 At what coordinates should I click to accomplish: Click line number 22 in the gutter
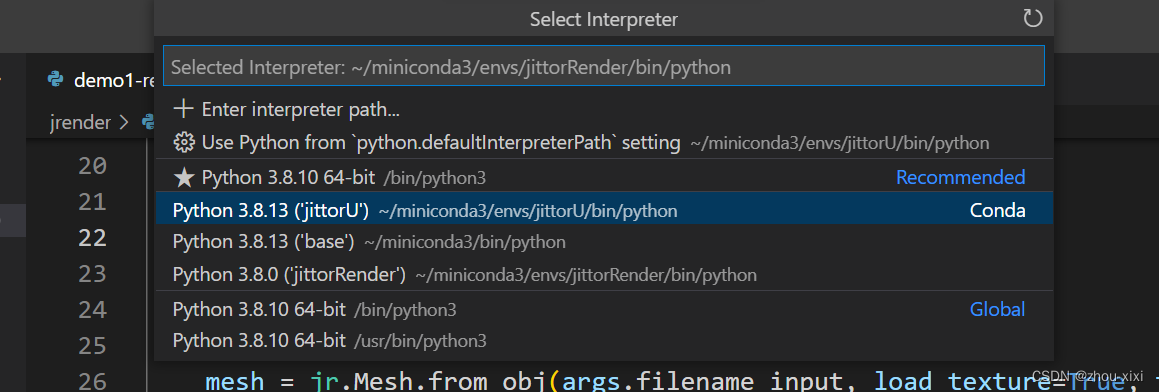[92, 237]
